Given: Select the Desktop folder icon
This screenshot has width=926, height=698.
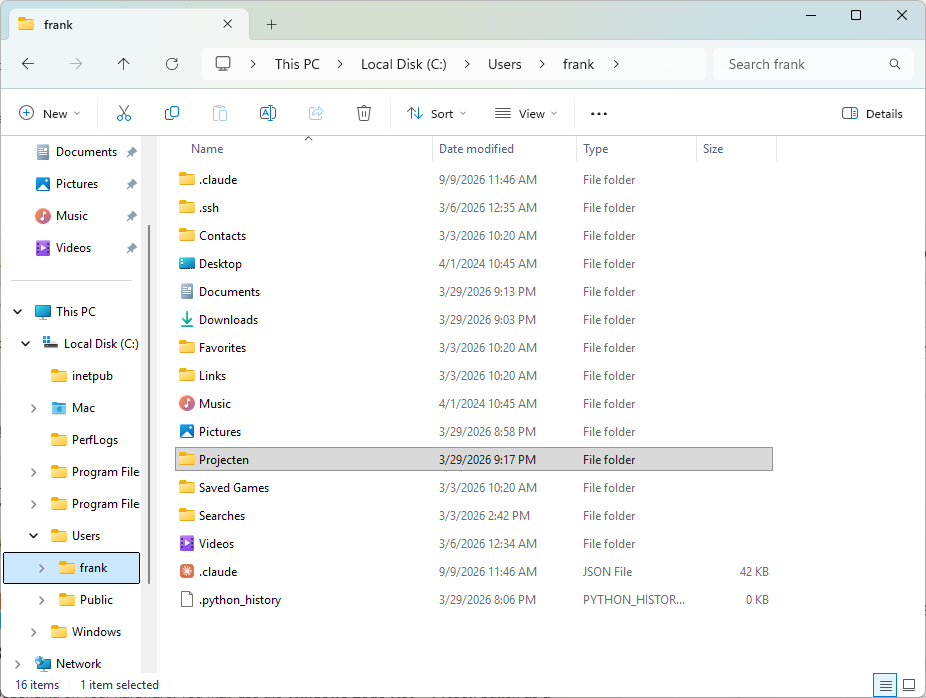Looking at the screenshot, I should click(x=187, y=263).
